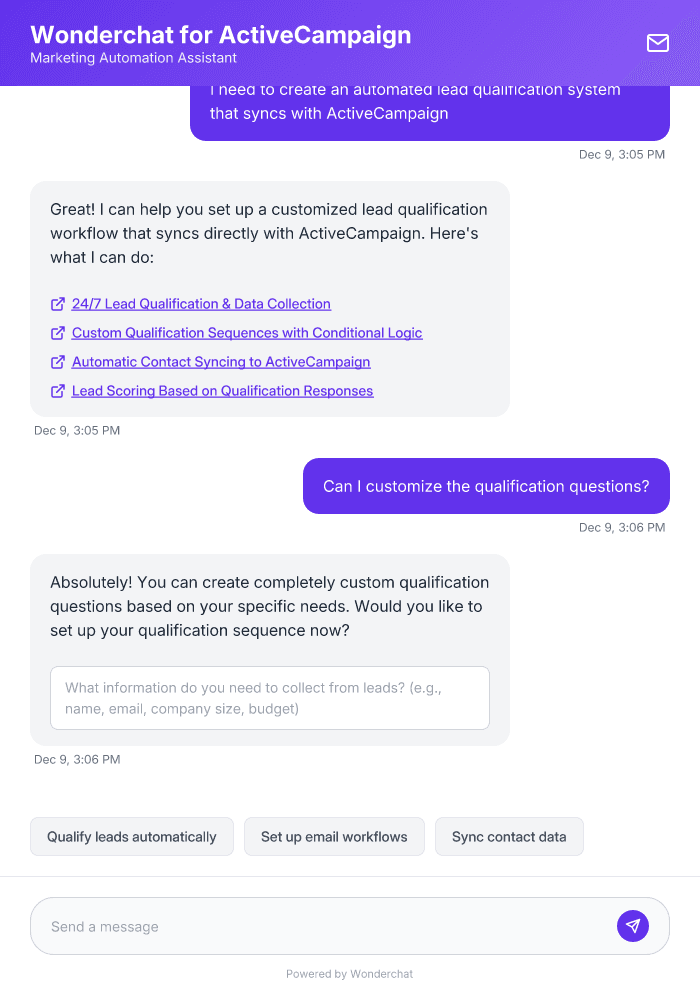Click the assistant's customization reply bubble
This screenshot has height=1000, width=700.
270,606
